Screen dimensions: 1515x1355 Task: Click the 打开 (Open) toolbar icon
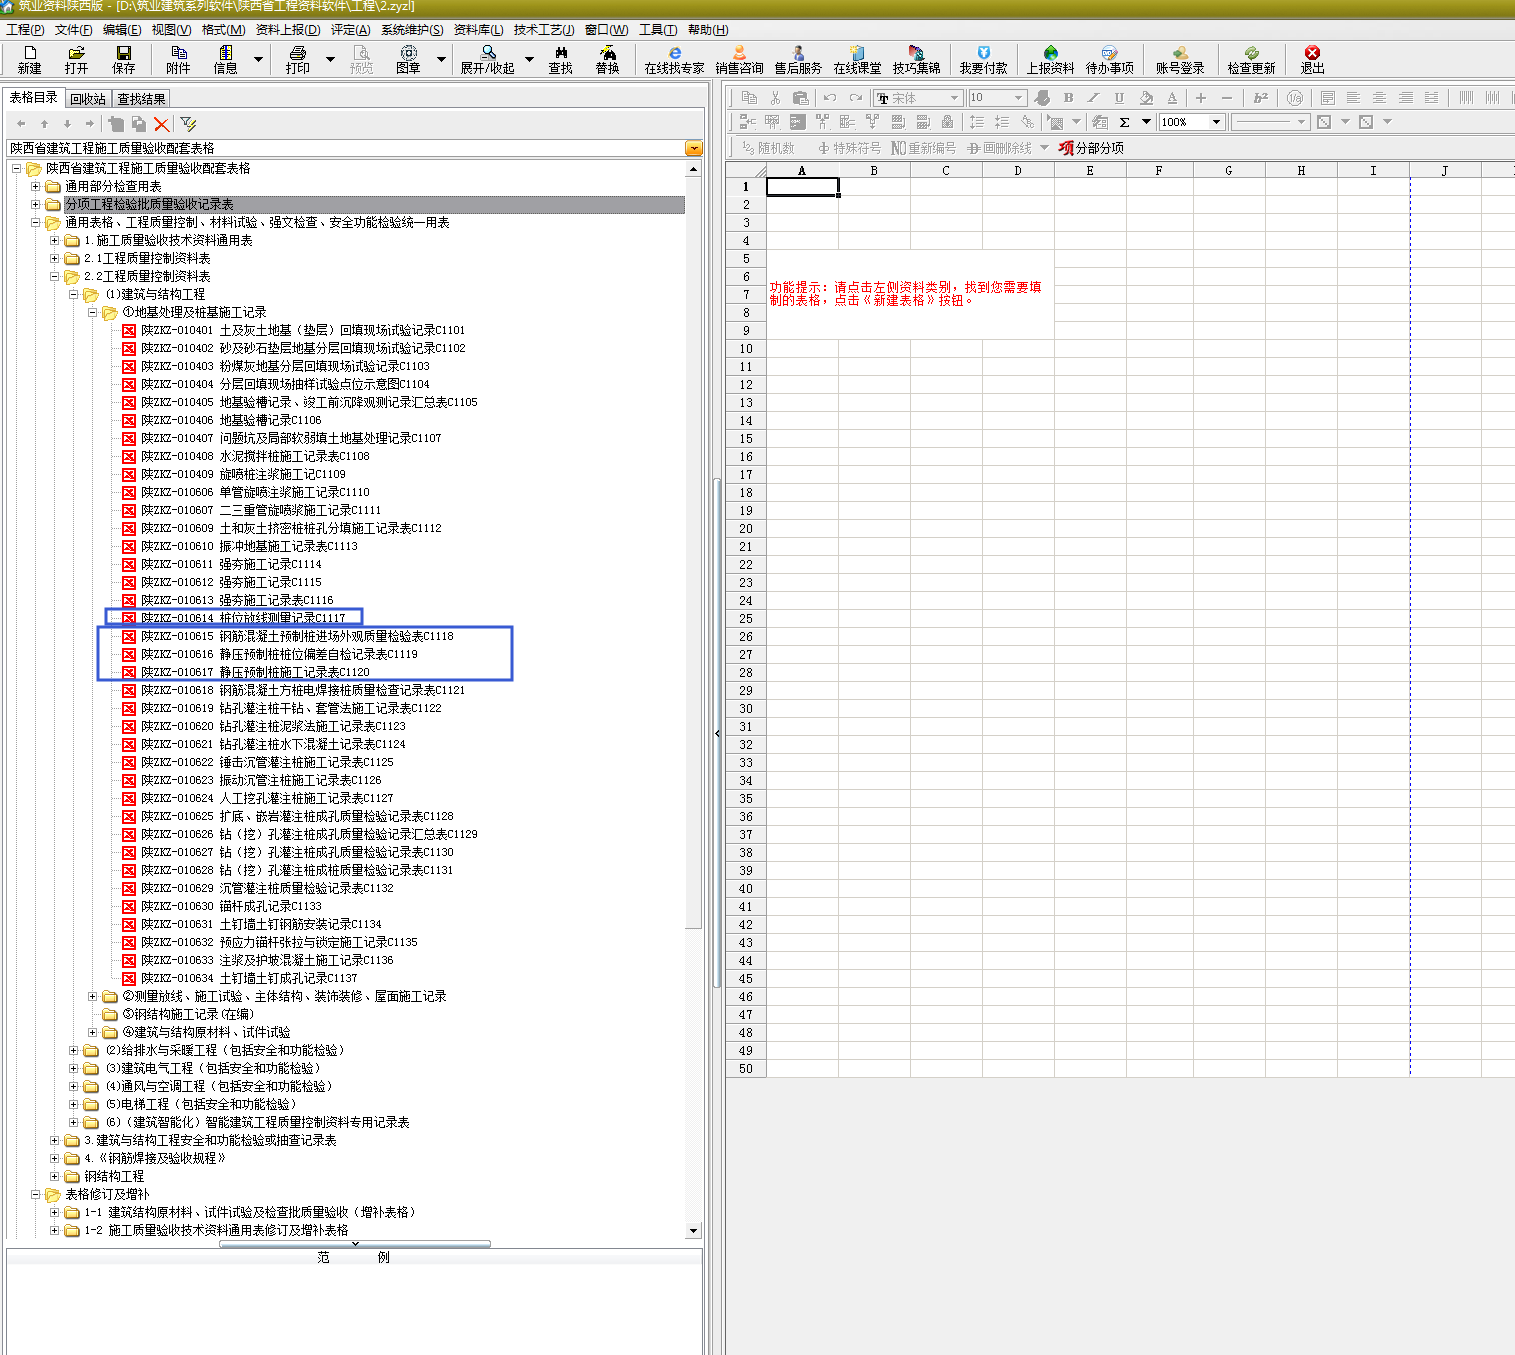pyautogui.click(x=77, y=60)
